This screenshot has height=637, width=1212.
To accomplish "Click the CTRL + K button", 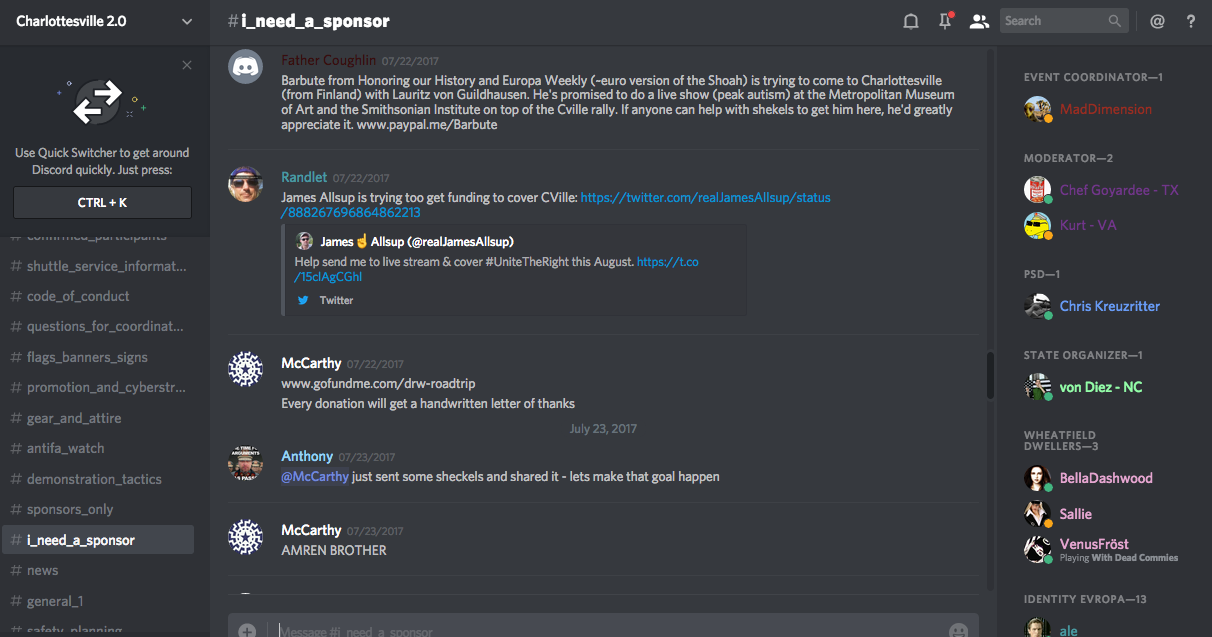I will click(102, 203).
